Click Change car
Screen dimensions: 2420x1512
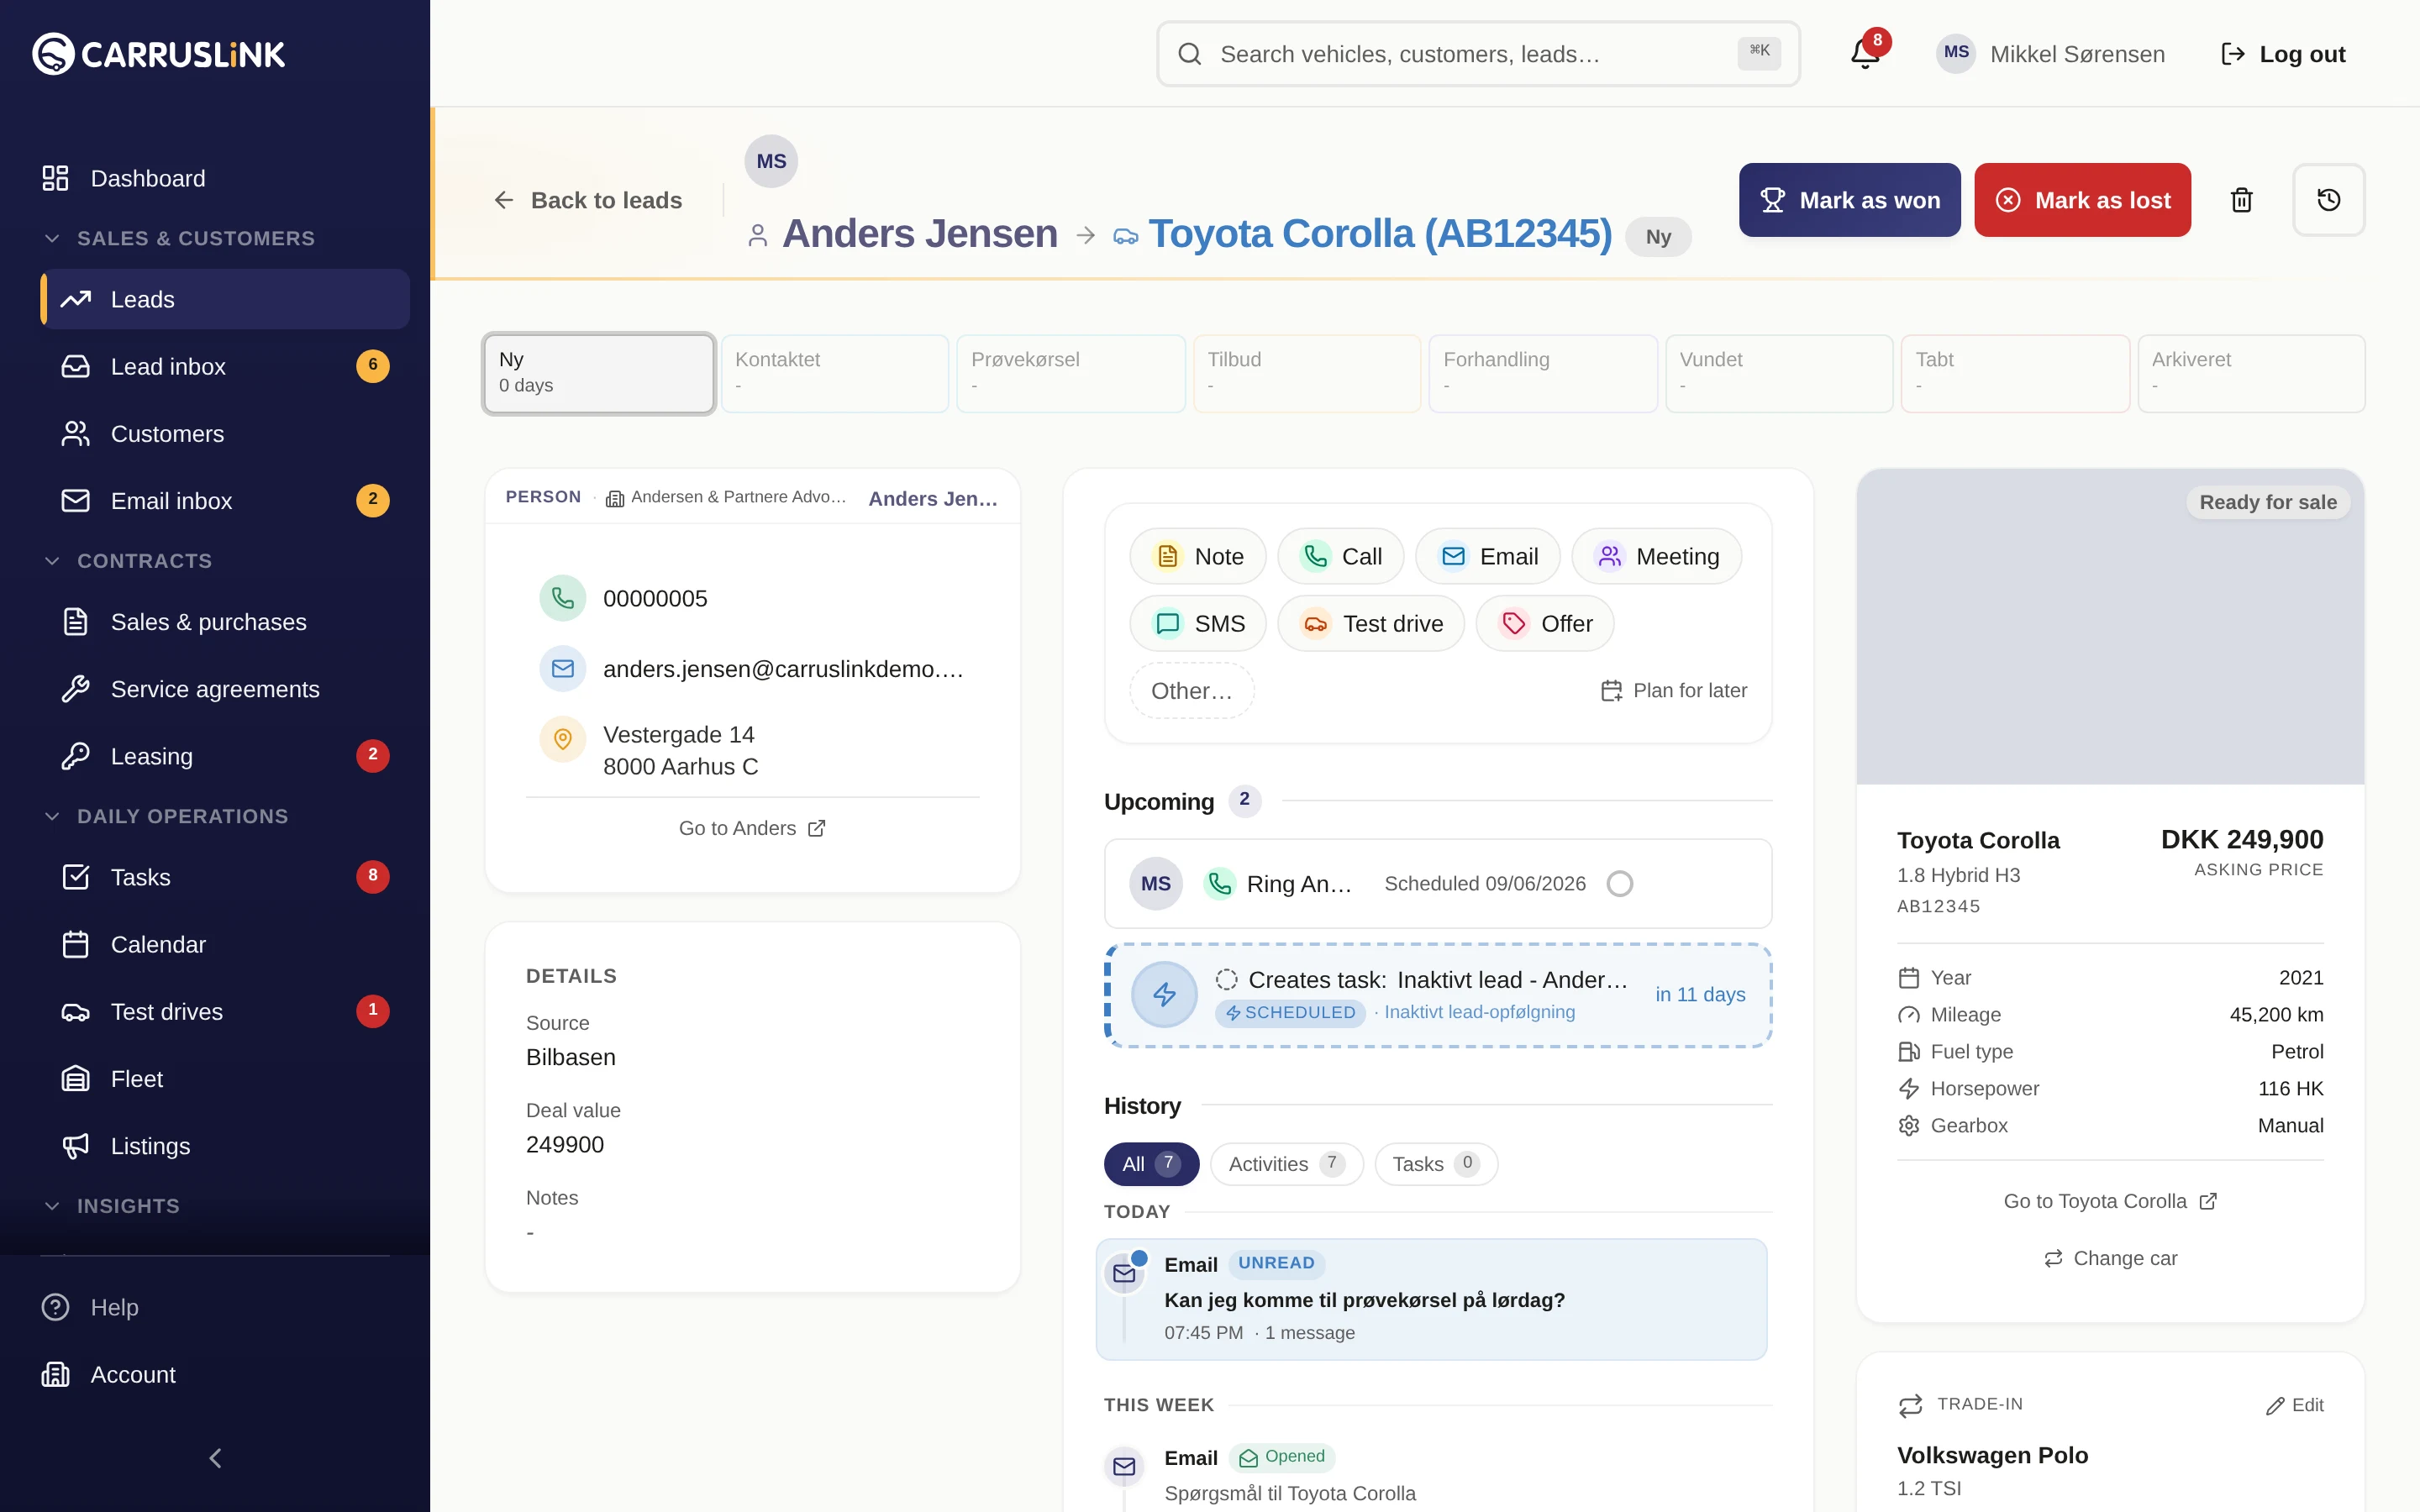tap(2110, 1258)
